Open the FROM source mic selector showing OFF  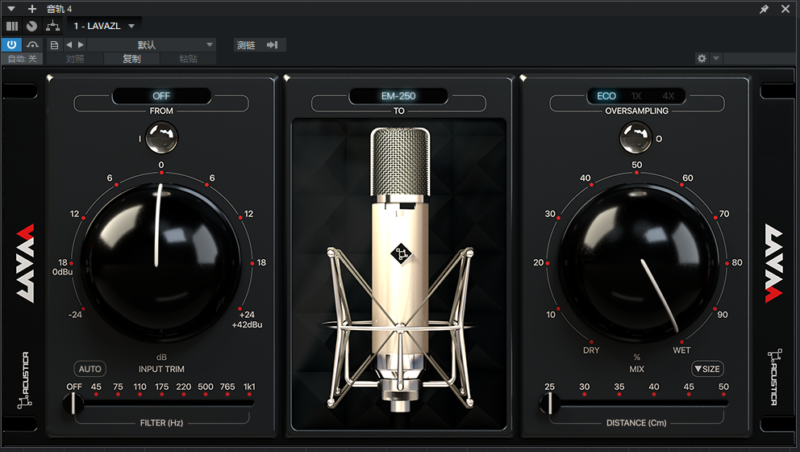pyautogui.click(x=161, y=96)
